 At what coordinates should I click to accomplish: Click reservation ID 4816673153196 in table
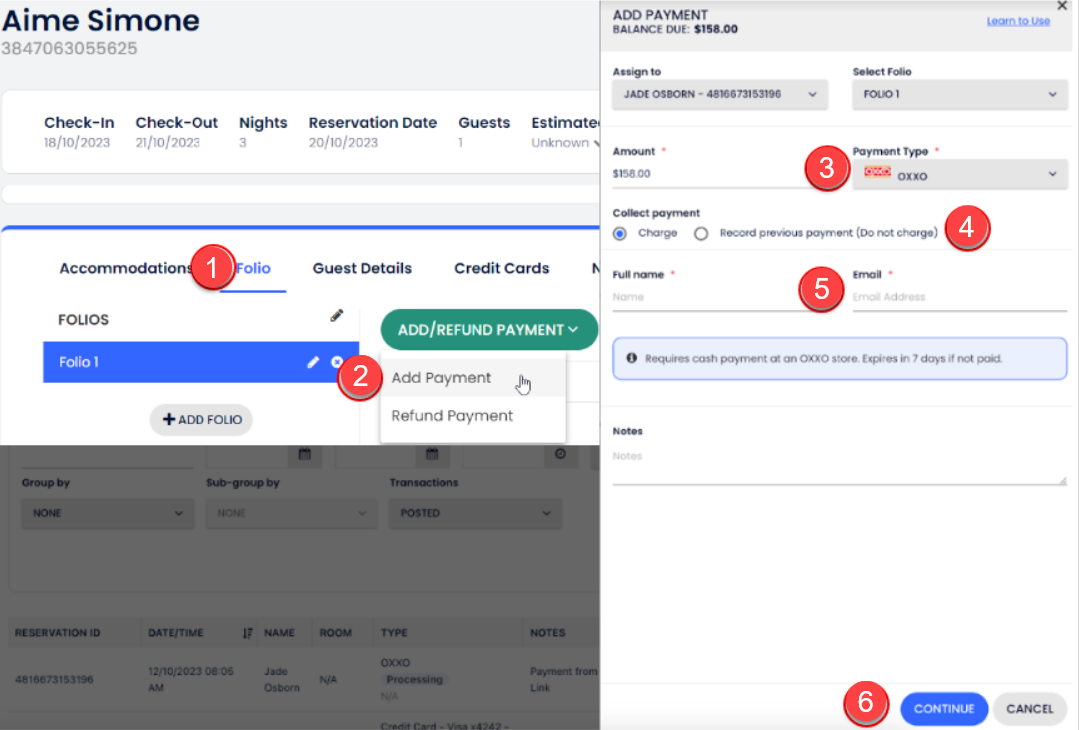point(54,679)
